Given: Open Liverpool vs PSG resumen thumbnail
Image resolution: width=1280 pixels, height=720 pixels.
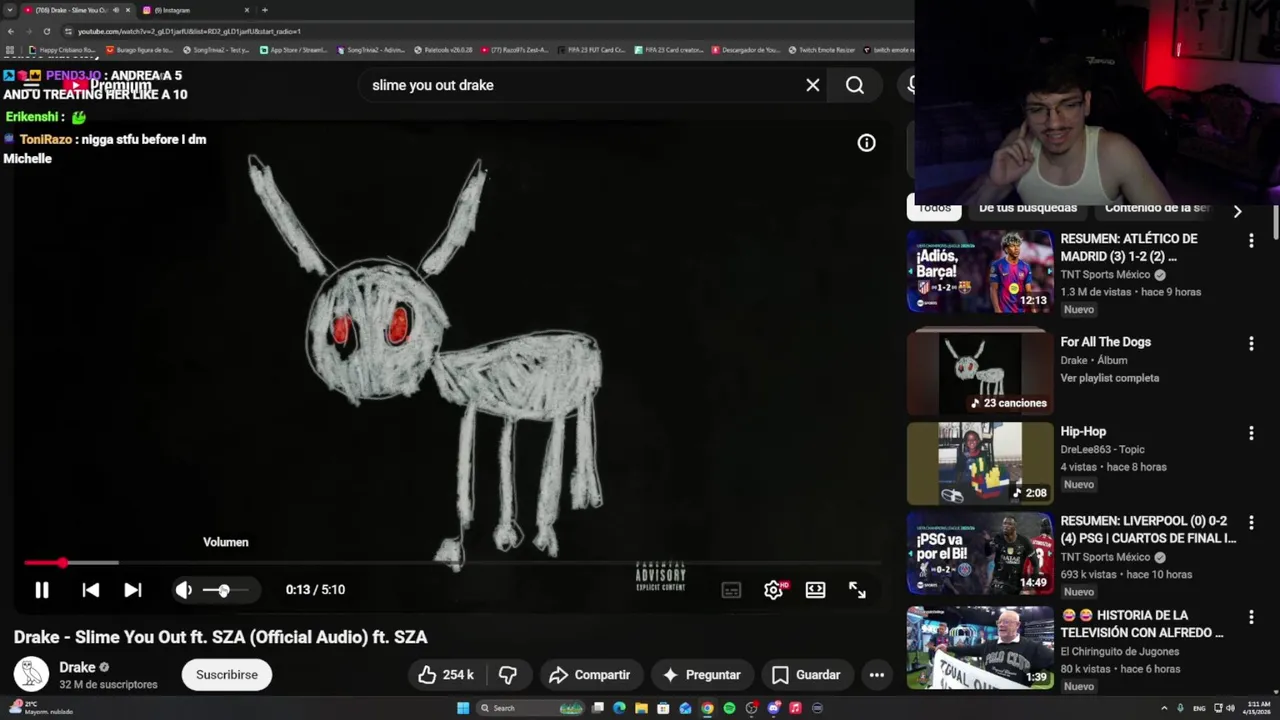Looking at the screenshot, I should [x=980, y=554].
